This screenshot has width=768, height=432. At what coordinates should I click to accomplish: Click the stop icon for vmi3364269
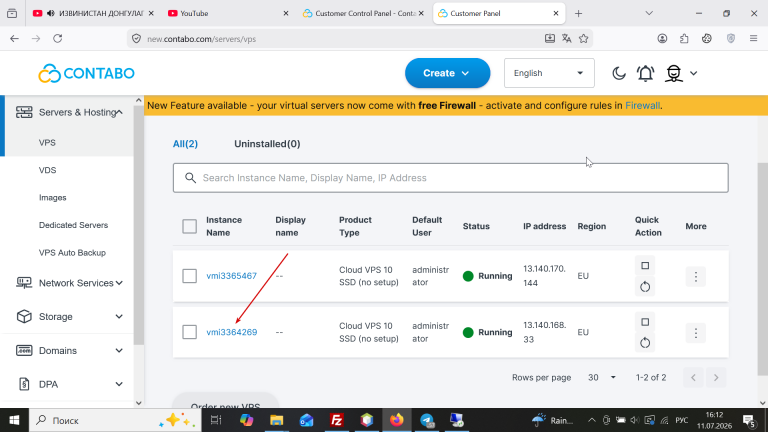point(645,322)
